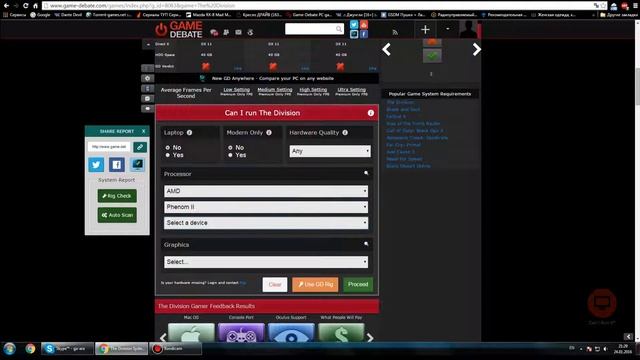Click the search icon in Processor header
640x360 pixels.
click(366, 173)
